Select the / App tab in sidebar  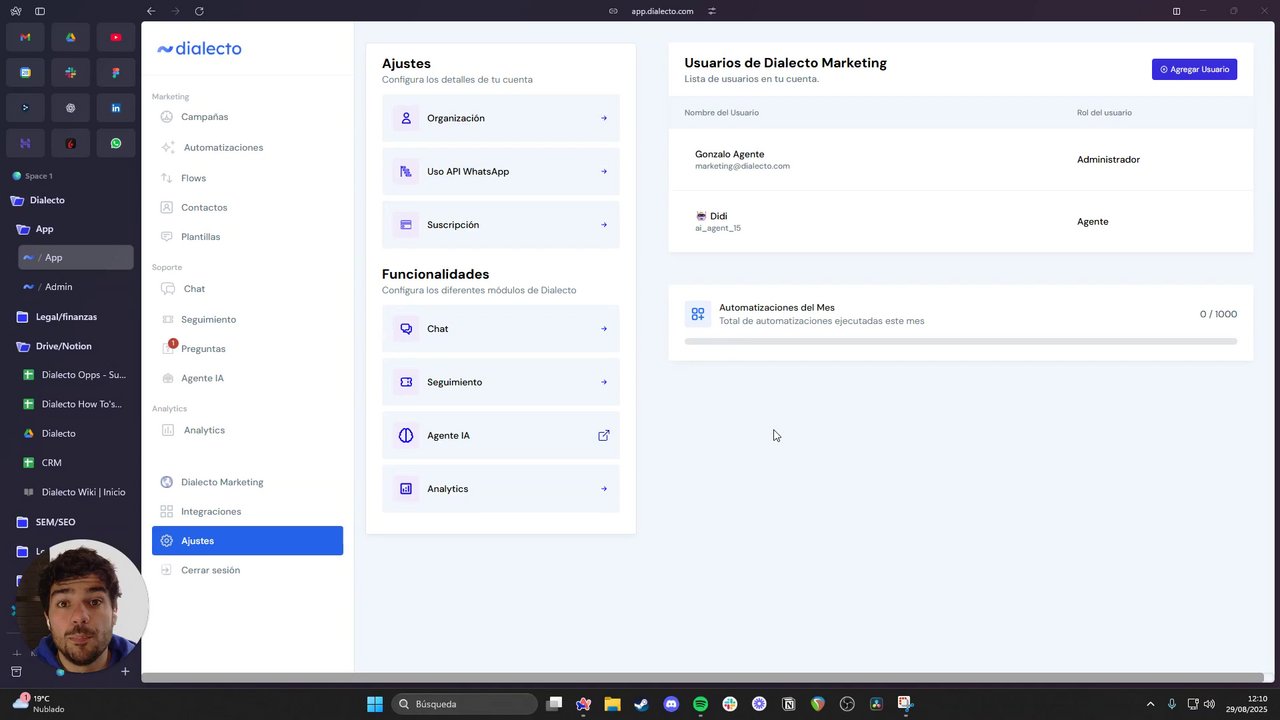(75, 257)
